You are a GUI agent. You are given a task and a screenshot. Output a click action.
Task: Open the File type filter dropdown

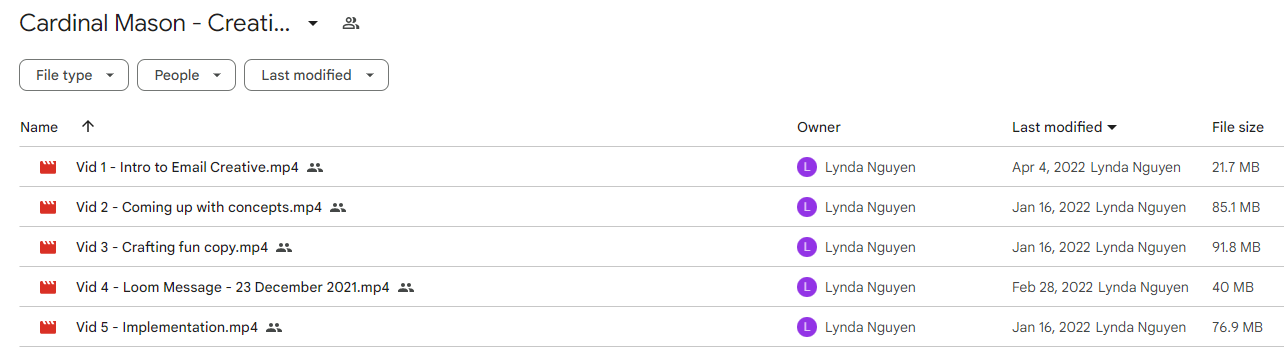tap(74, 75)
